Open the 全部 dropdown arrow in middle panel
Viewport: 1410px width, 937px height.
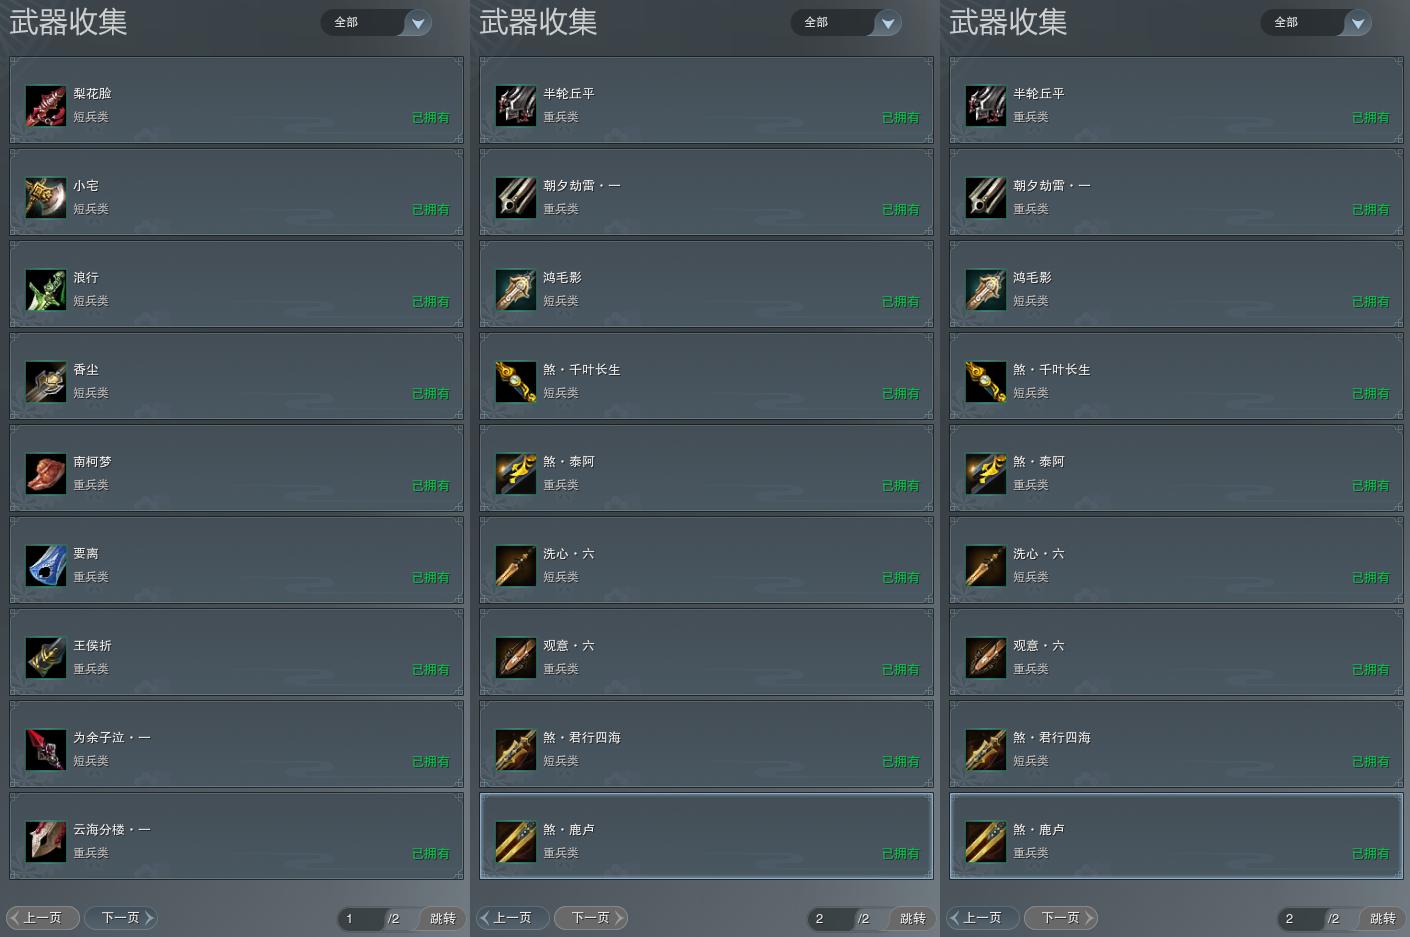click(x=887, y=23)
